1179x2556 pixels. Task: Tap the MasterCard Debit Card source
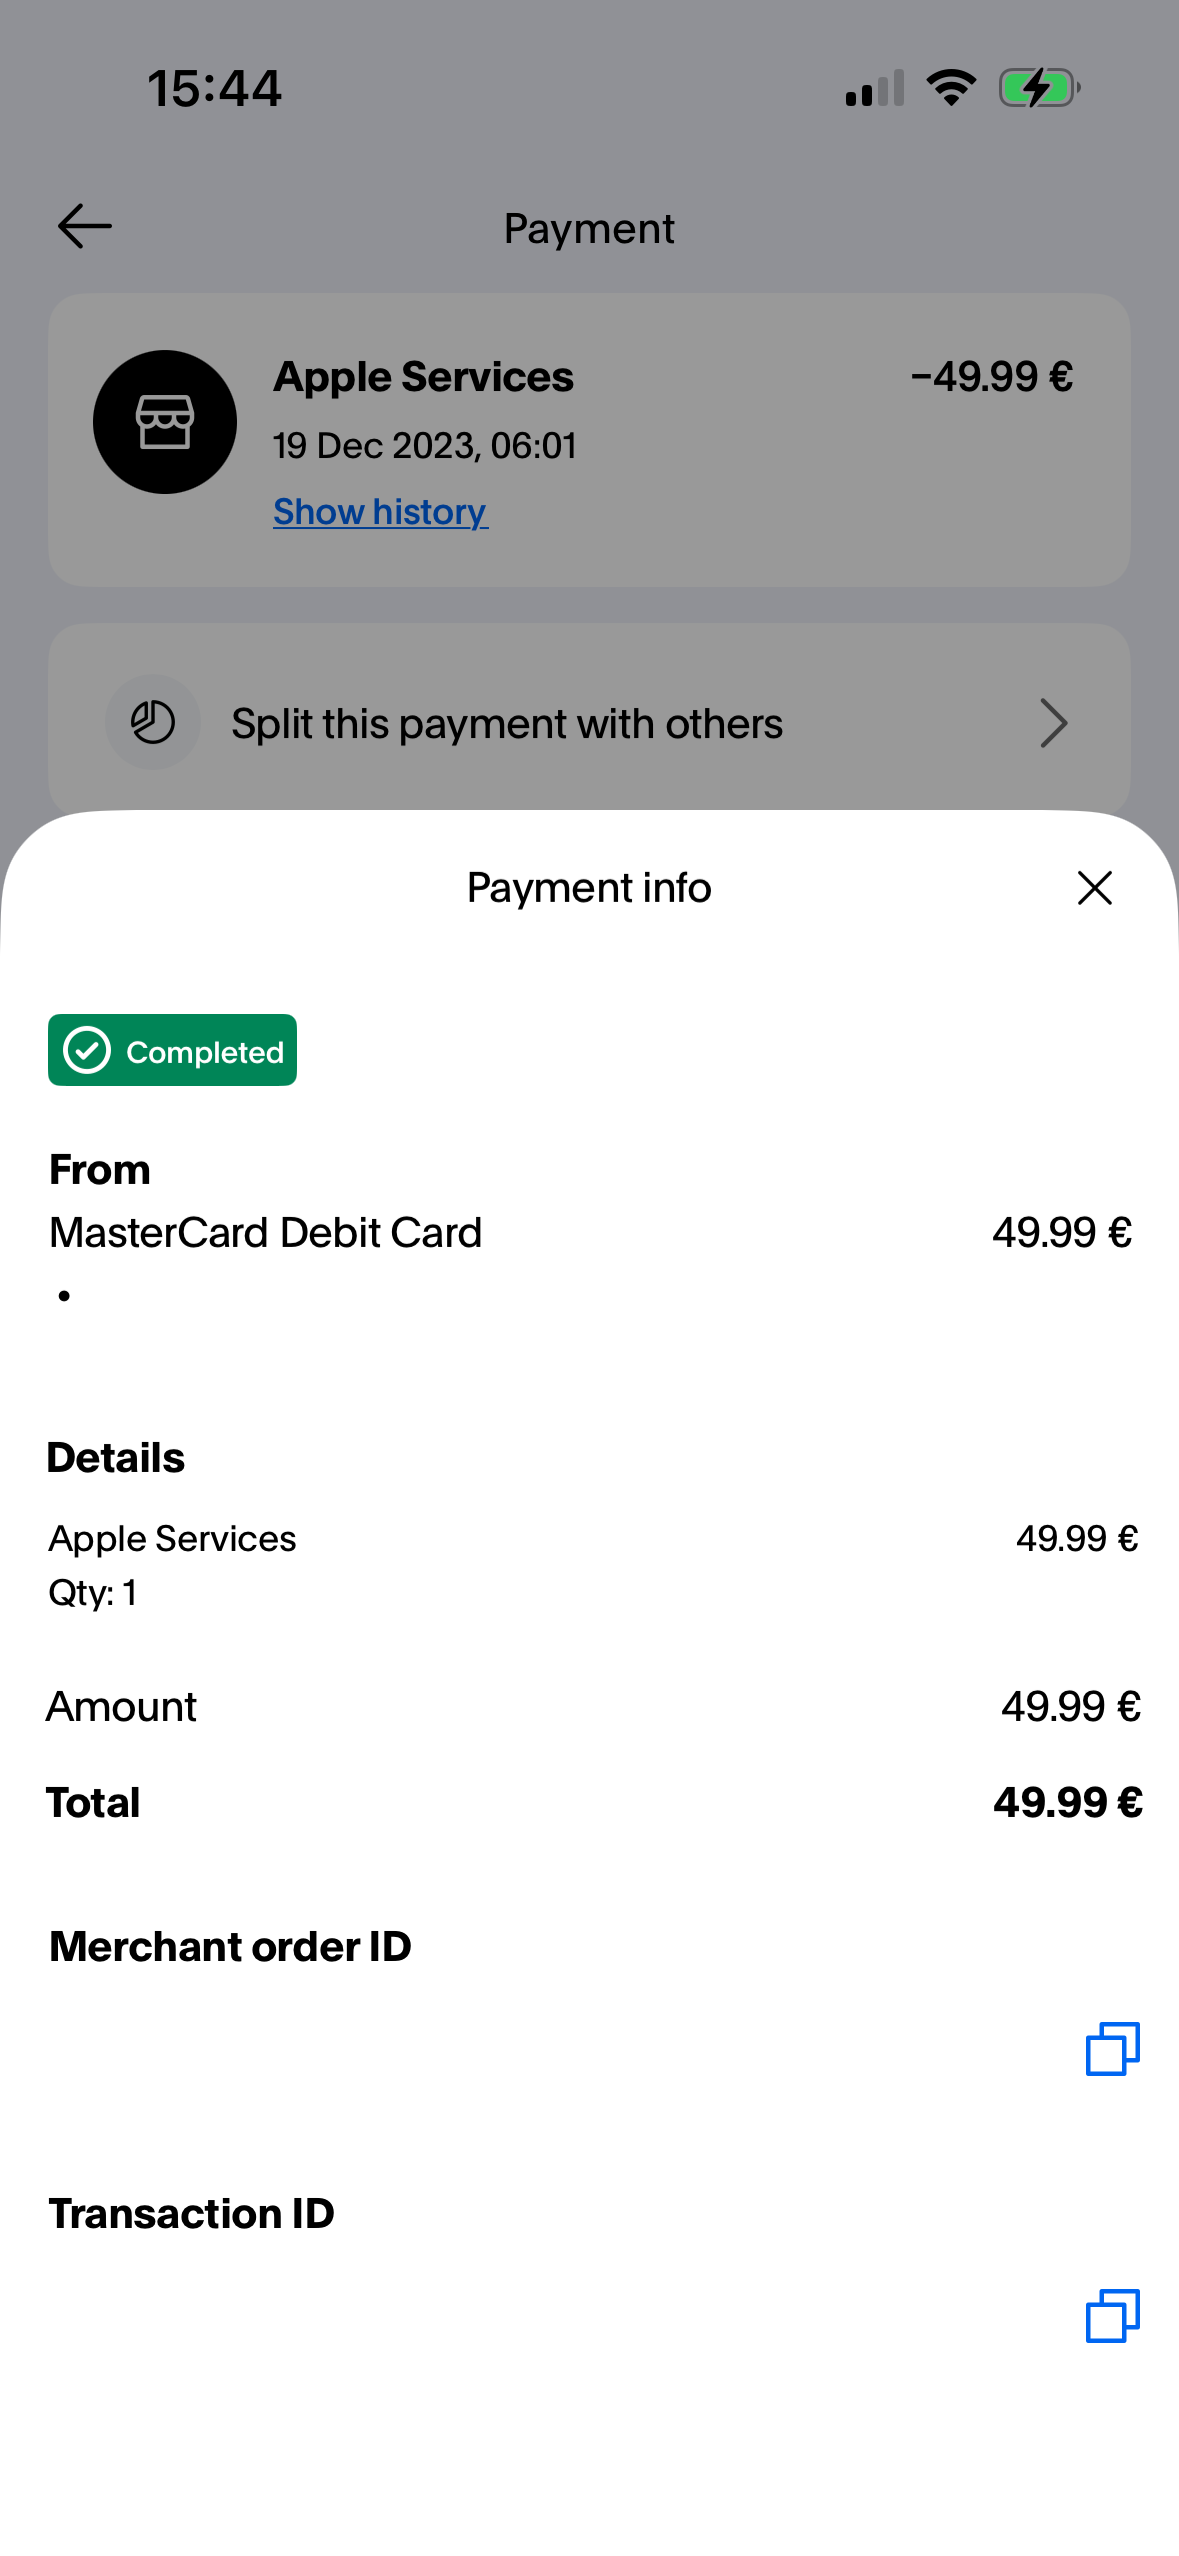click(266, 1233)
